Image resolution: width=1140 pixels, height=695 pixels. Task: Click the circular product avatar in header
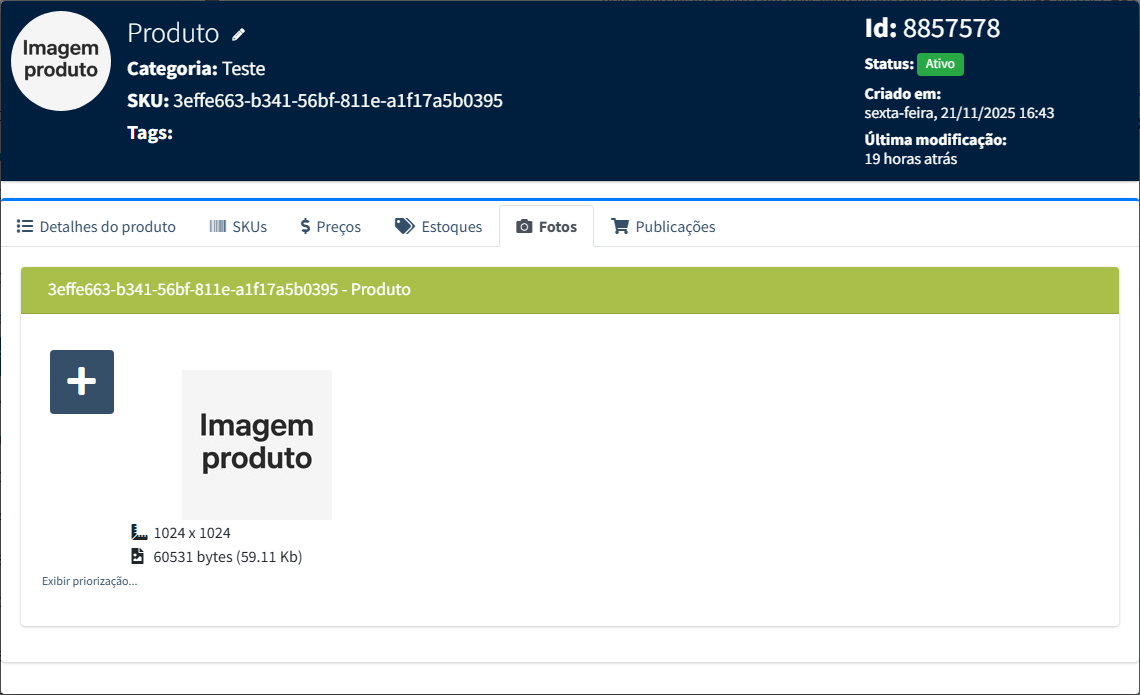[x=61, y=61]
